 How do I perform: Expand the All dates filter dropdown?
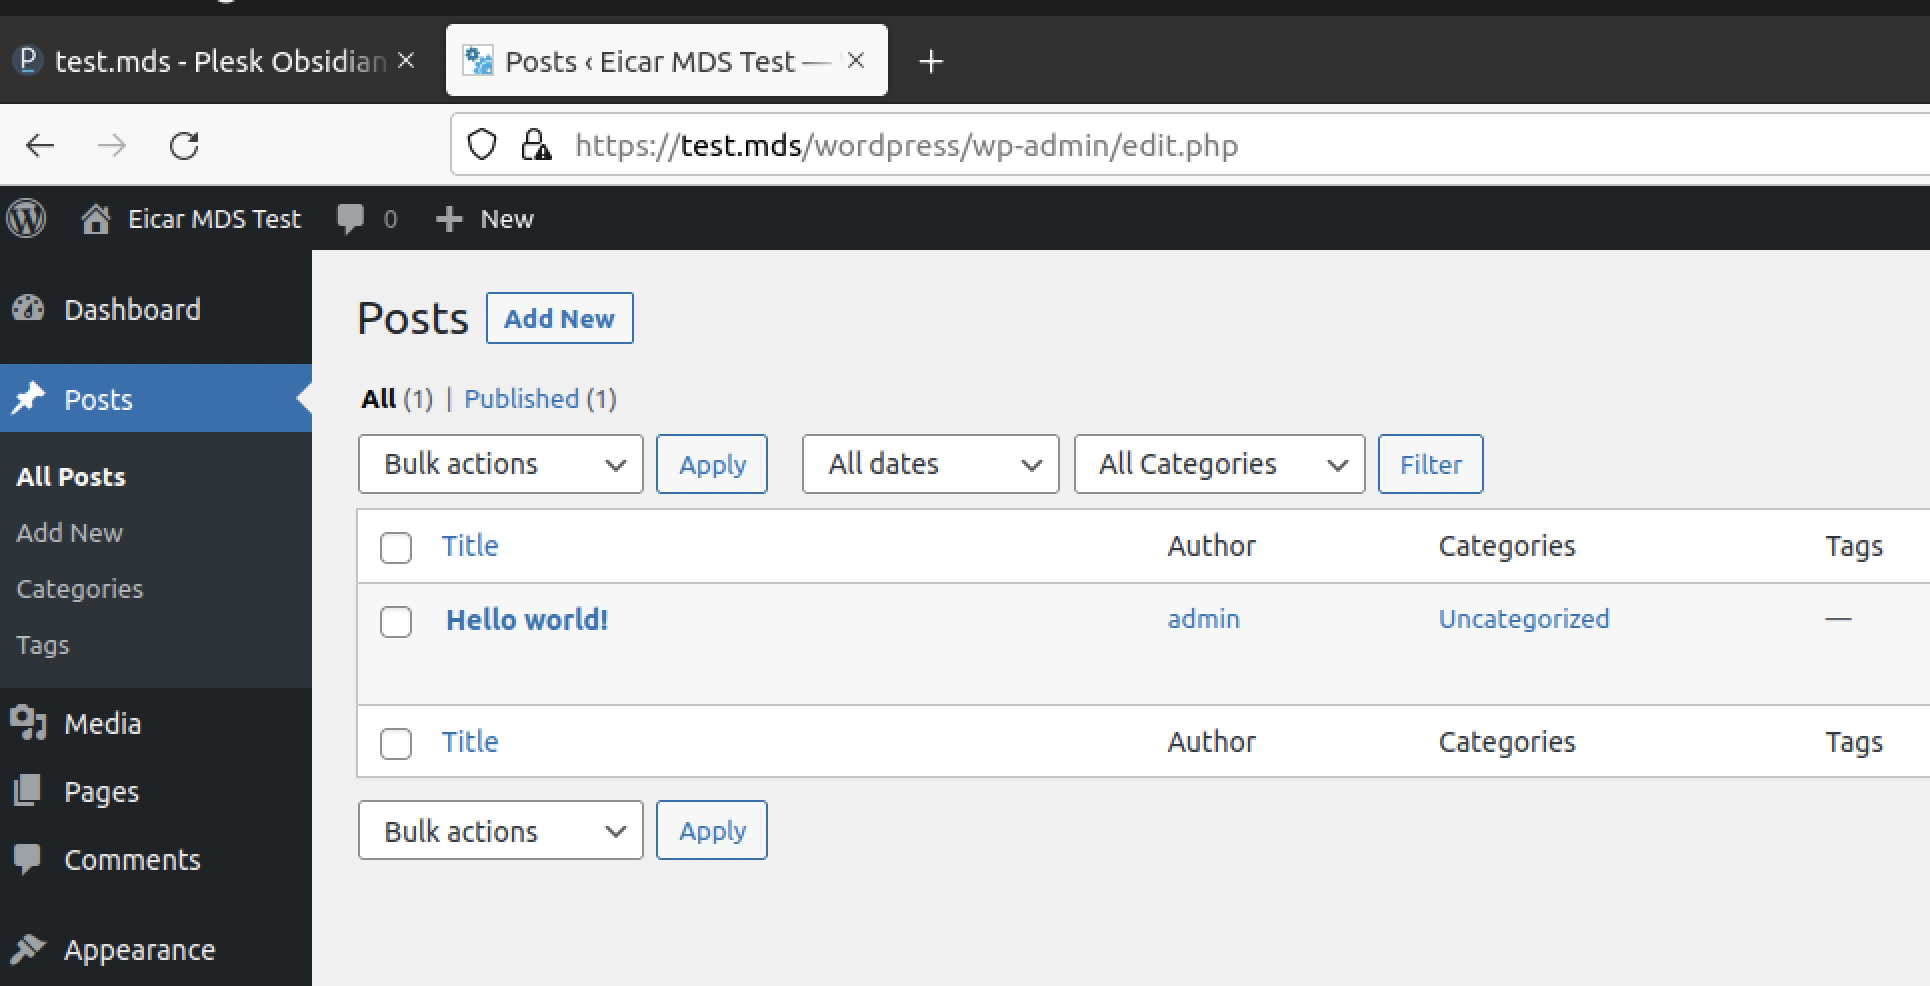click(x=930, y=464)
